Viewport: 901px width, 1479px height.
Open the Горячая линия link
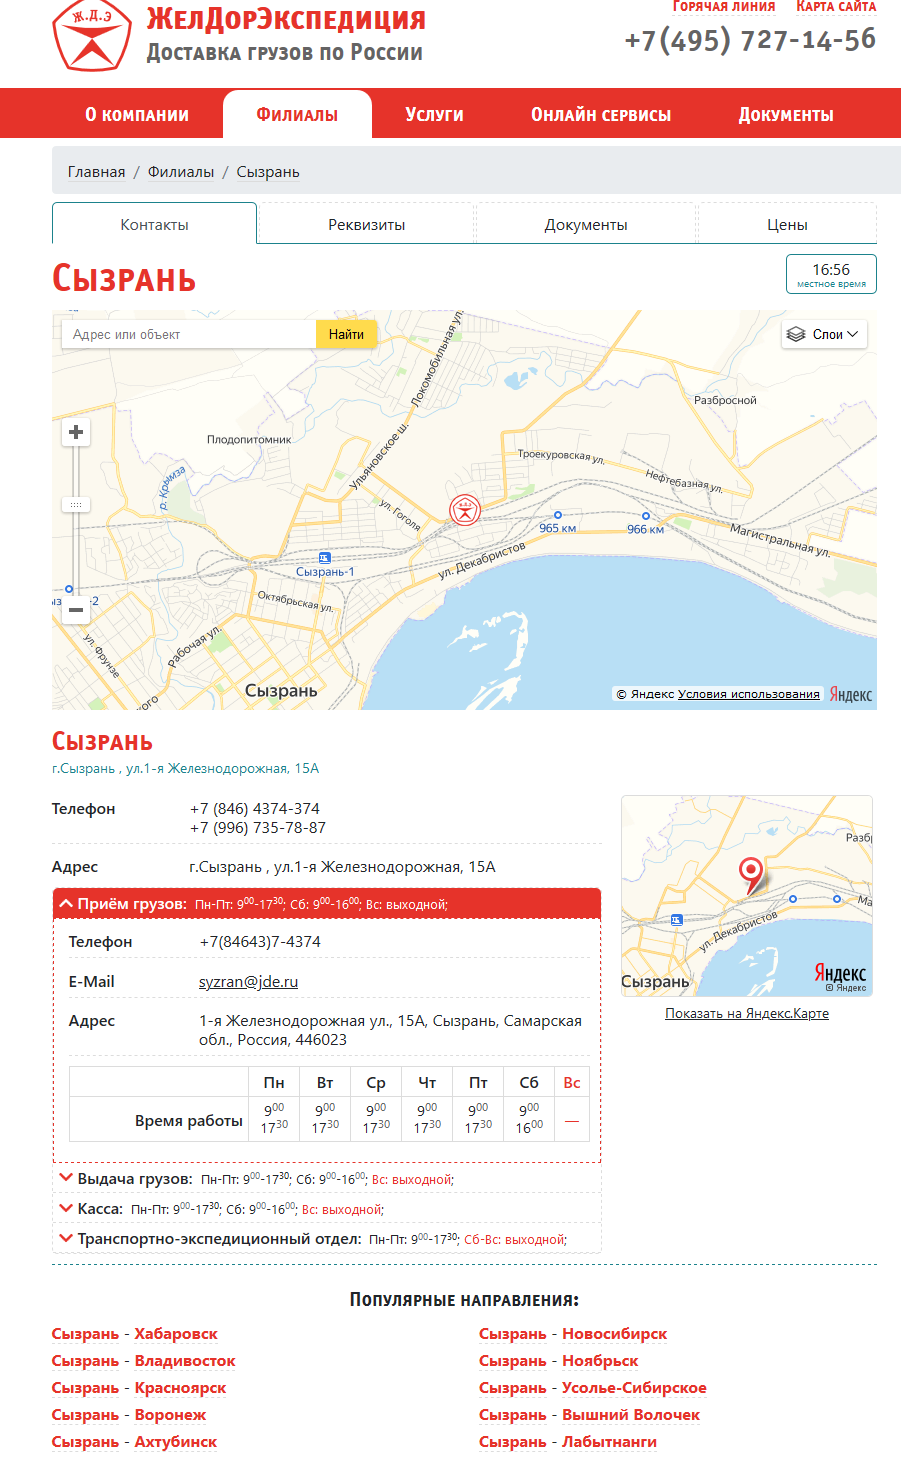click(724, 6)
